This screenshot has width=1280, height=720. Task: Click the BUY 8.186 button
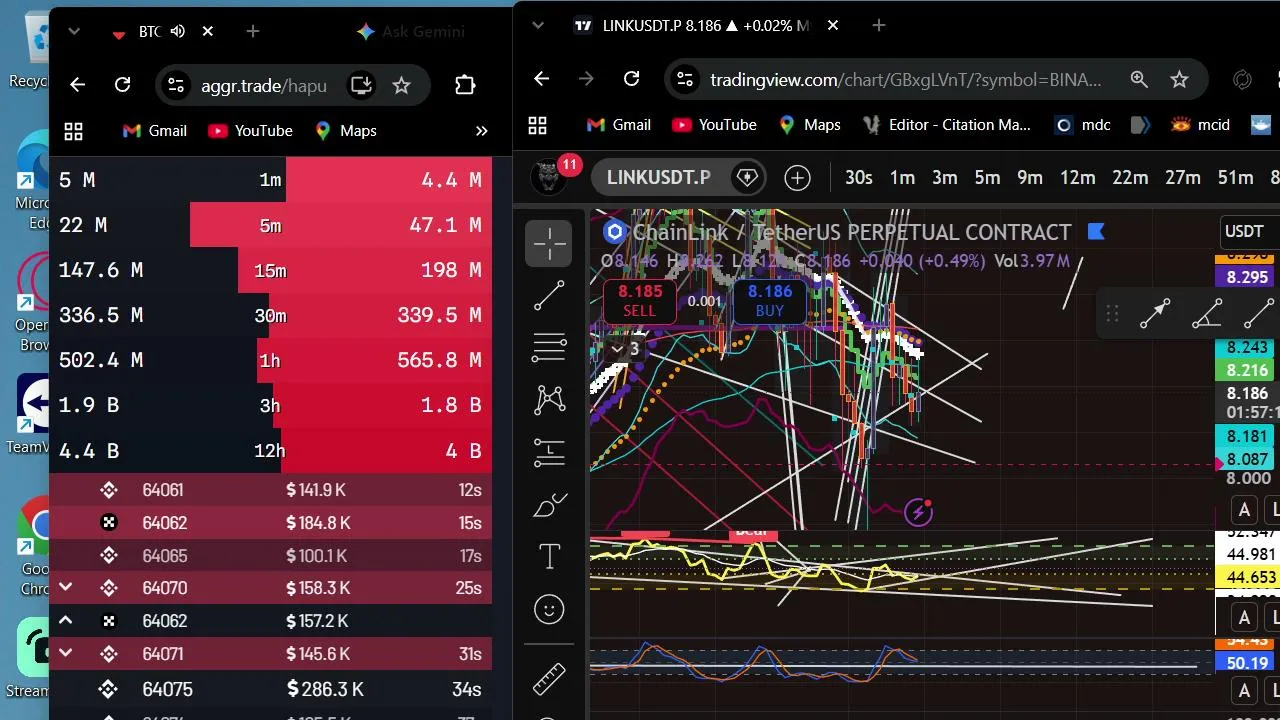pyautogui.click(x=769, y=300)
